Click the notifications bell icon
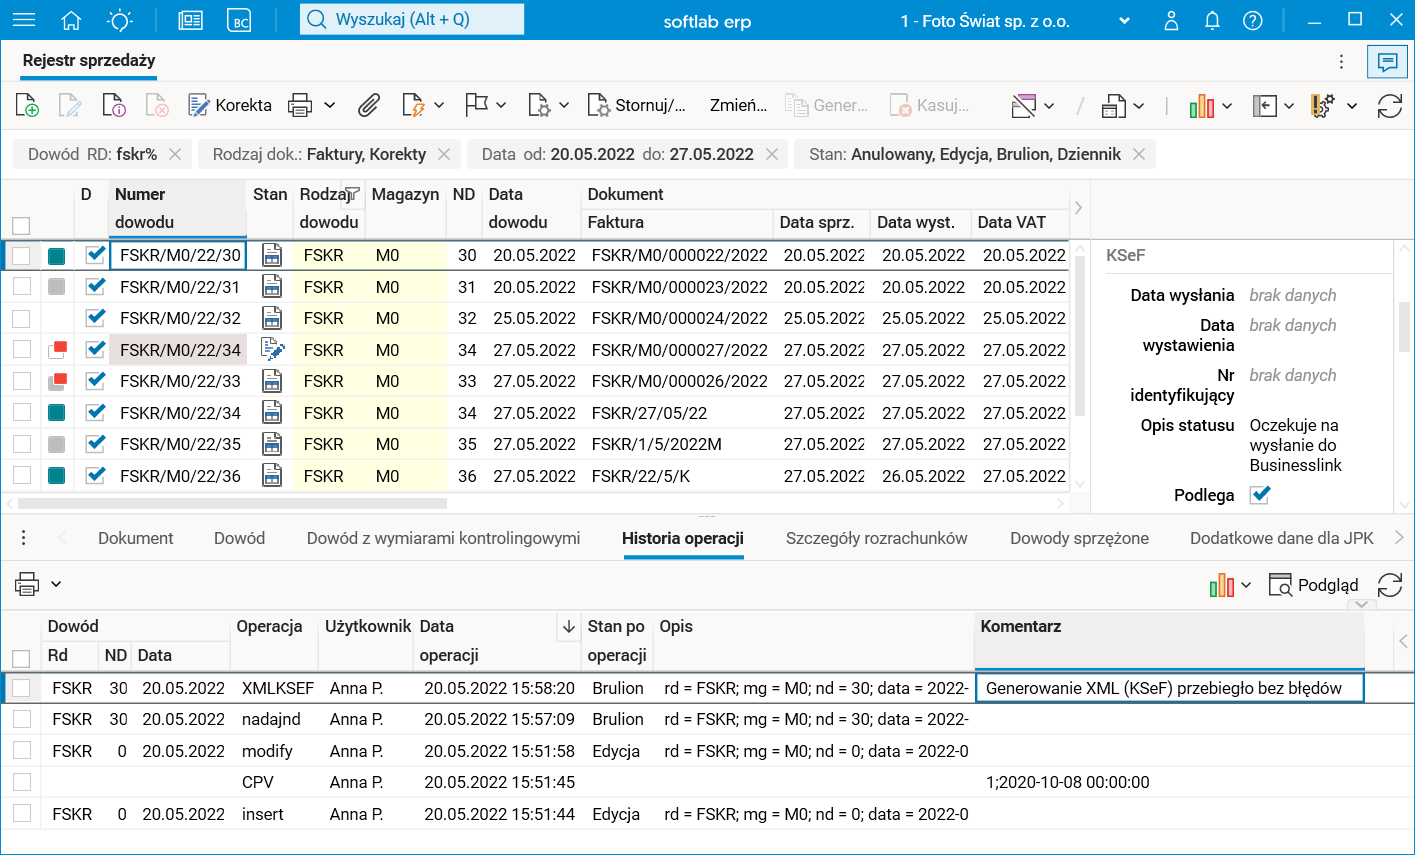Screen dimensions: 1415x855 (1212, 20)
